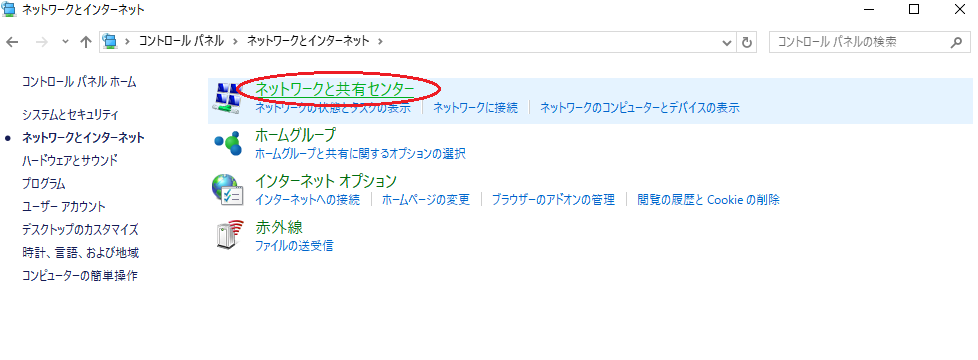Go up one folder level arrow
The image size is (978, 360).
tap(86, 42)
